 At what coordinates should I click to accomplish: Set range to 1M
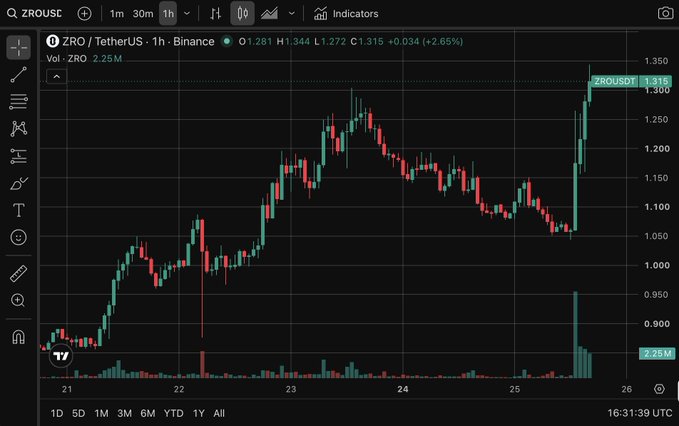pyautogui.click(x=101, y=413)
